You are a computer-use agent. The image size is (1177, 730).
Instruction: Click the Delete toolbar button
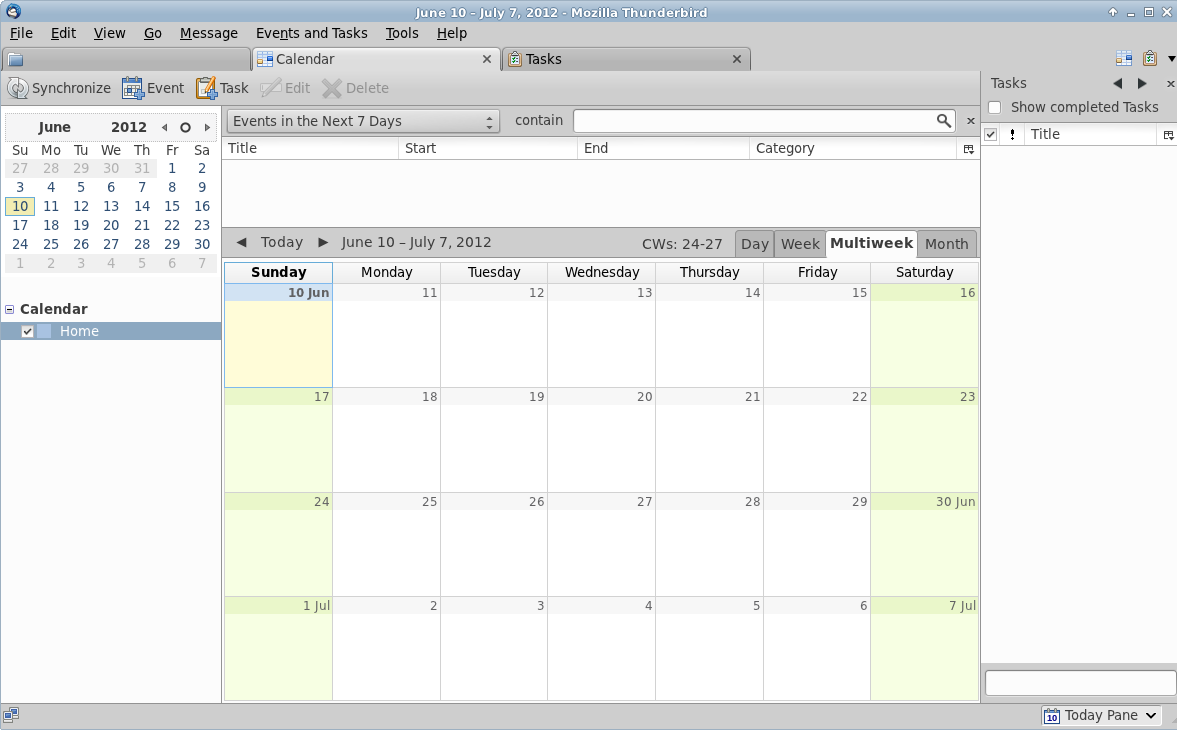point(356,88)
